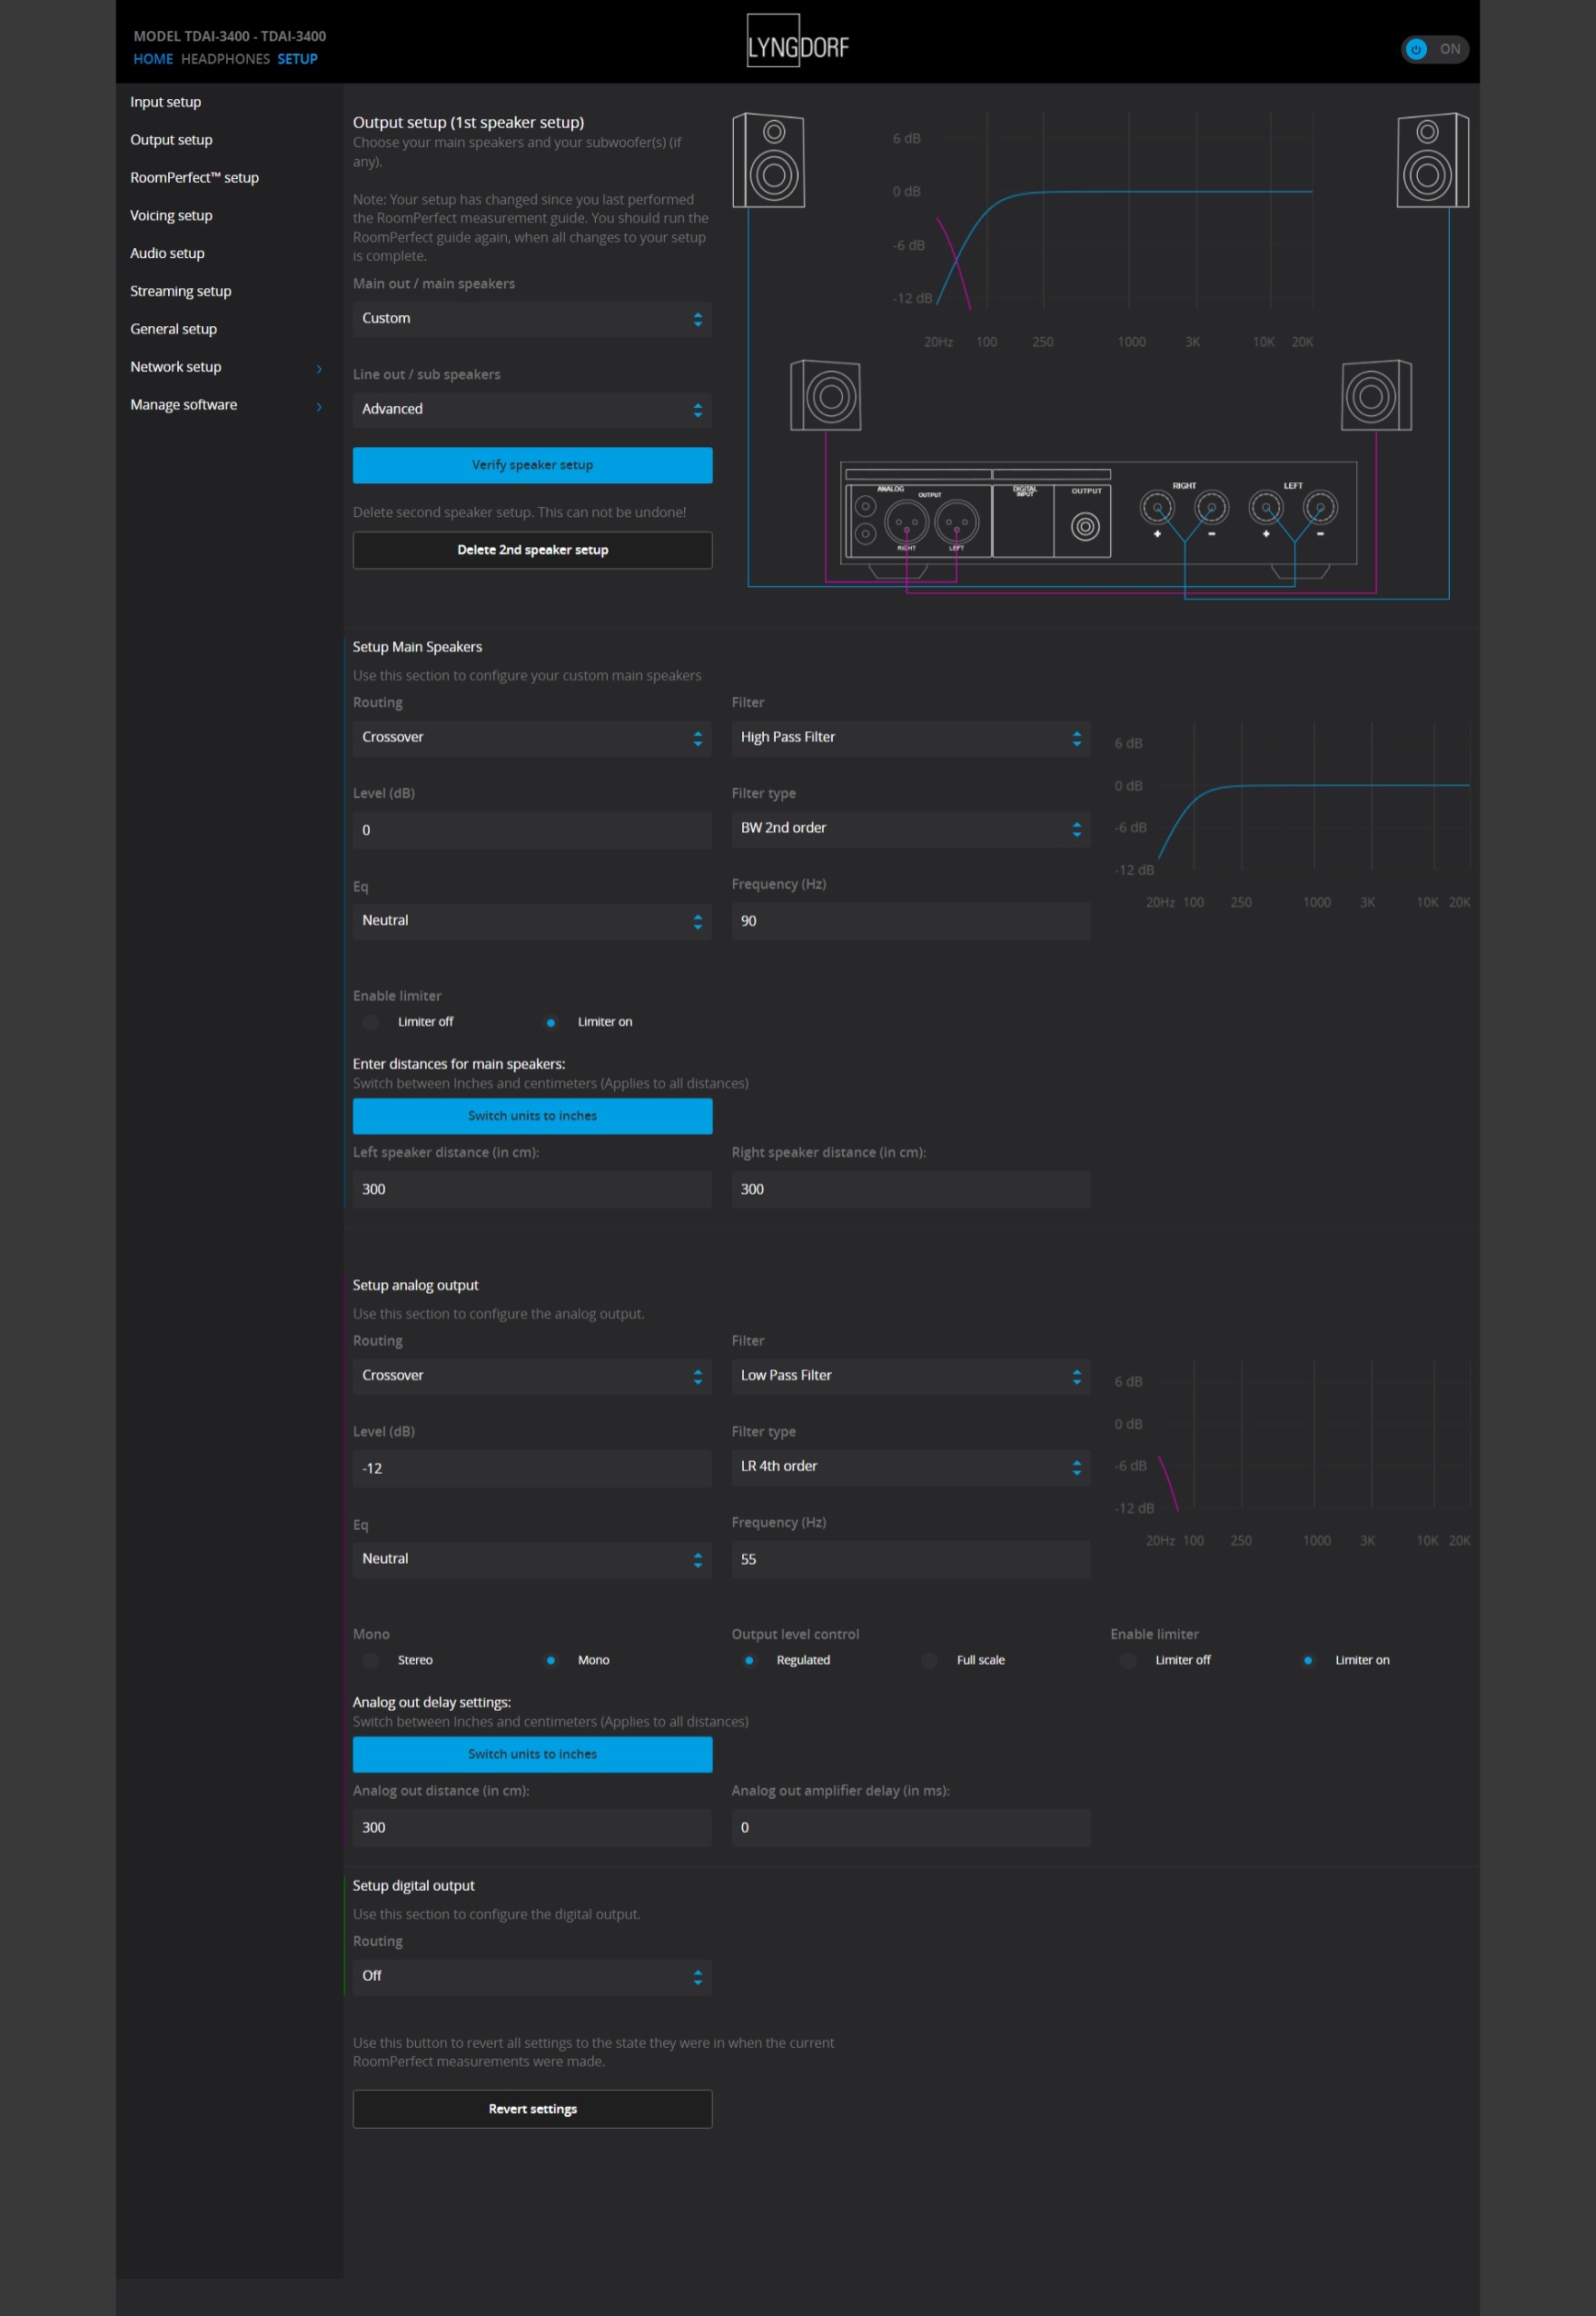Image resolution: width=1596 pixels, height=2316 pixels.
Task: Click the digital output jack on amplifier diagram
Action: tap(1085, 526)
